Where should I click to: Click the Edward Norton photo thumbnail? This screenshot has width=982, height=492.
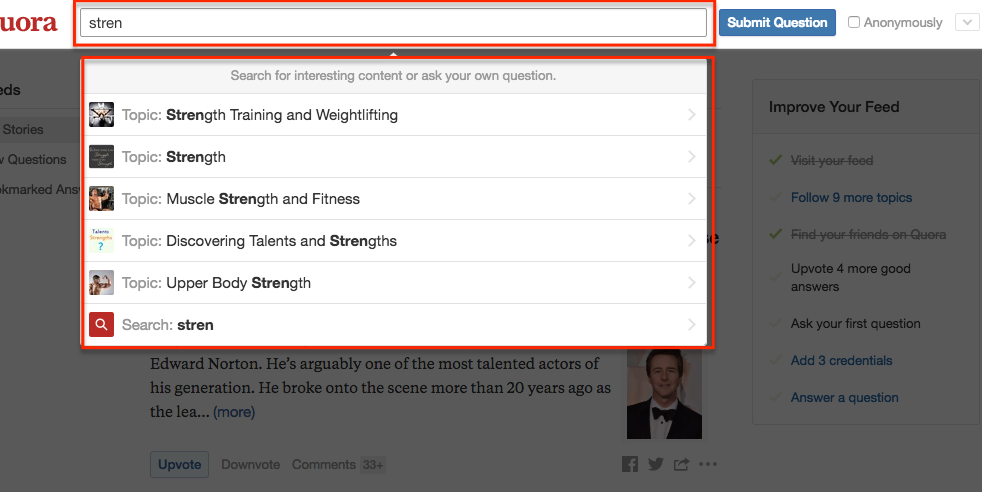[x=664, y=394]
